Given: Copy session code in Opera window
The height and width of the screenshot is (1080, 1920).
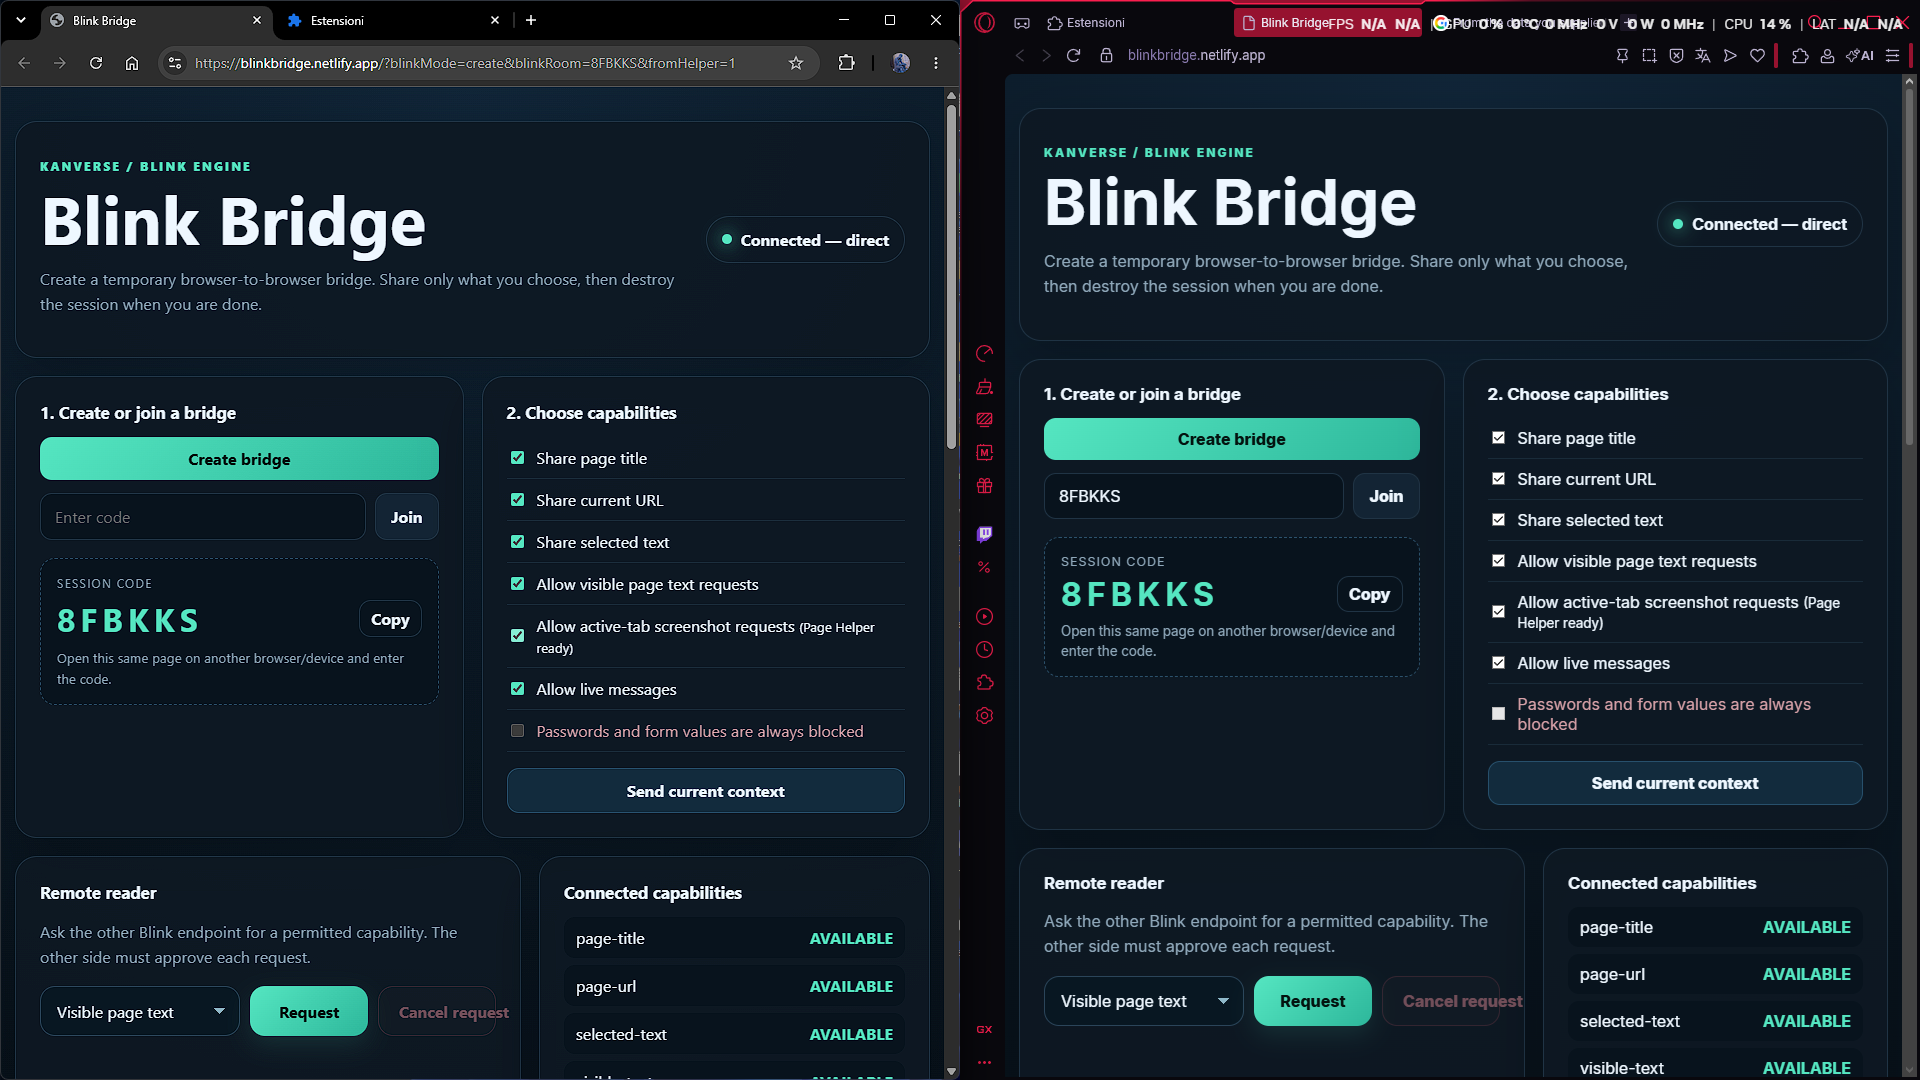Looking at the screenshot, I should click(x=1369, y=594).
